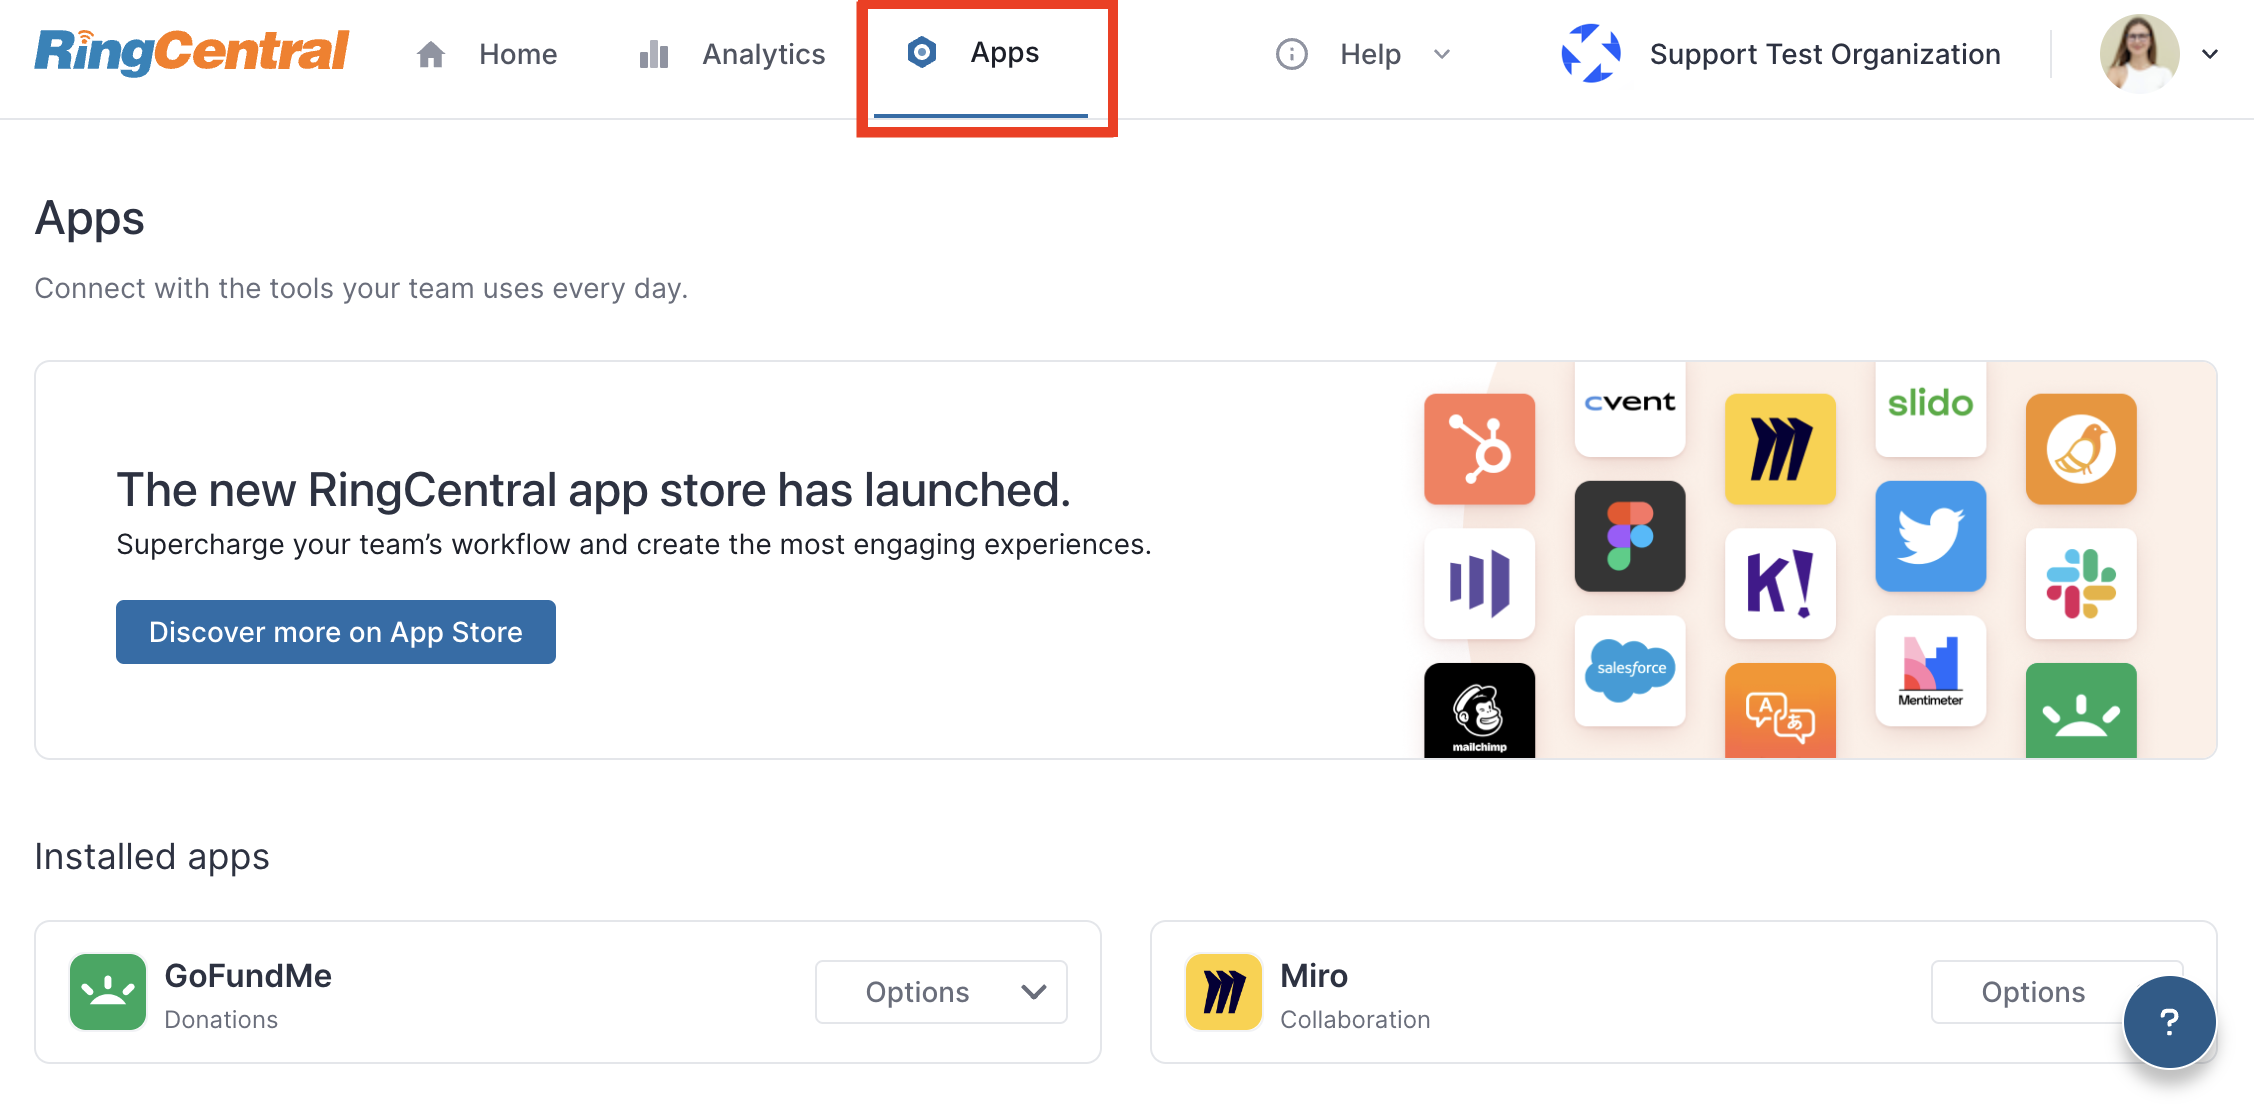The height and width of the screenshot is (1106, 2254).
Task: Click the Support Test Organization logo icon
Action: 1590,53
